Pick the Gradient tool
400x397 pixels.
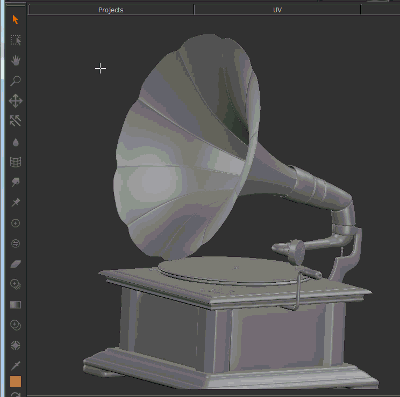[16, 305]
